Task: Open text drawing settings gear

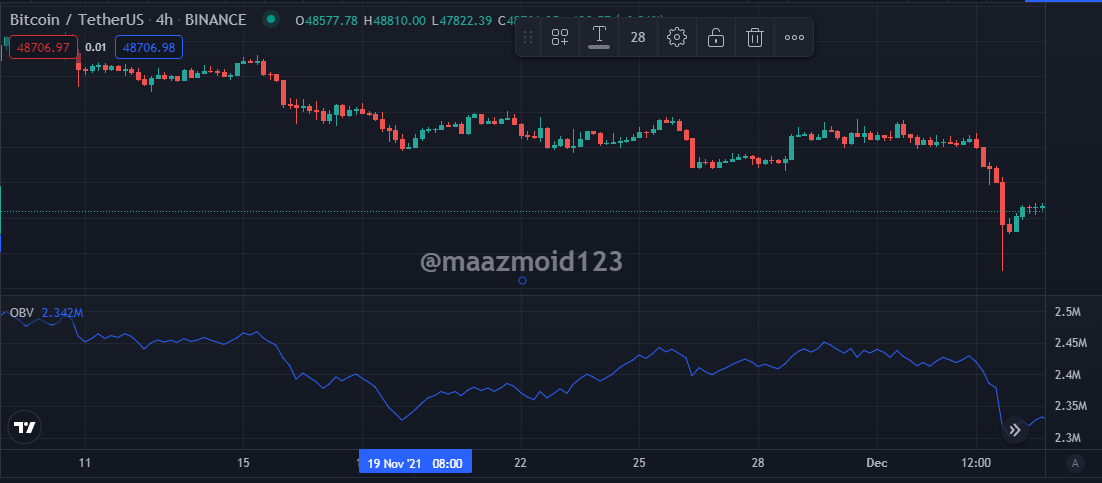Action: click(677, 37)
